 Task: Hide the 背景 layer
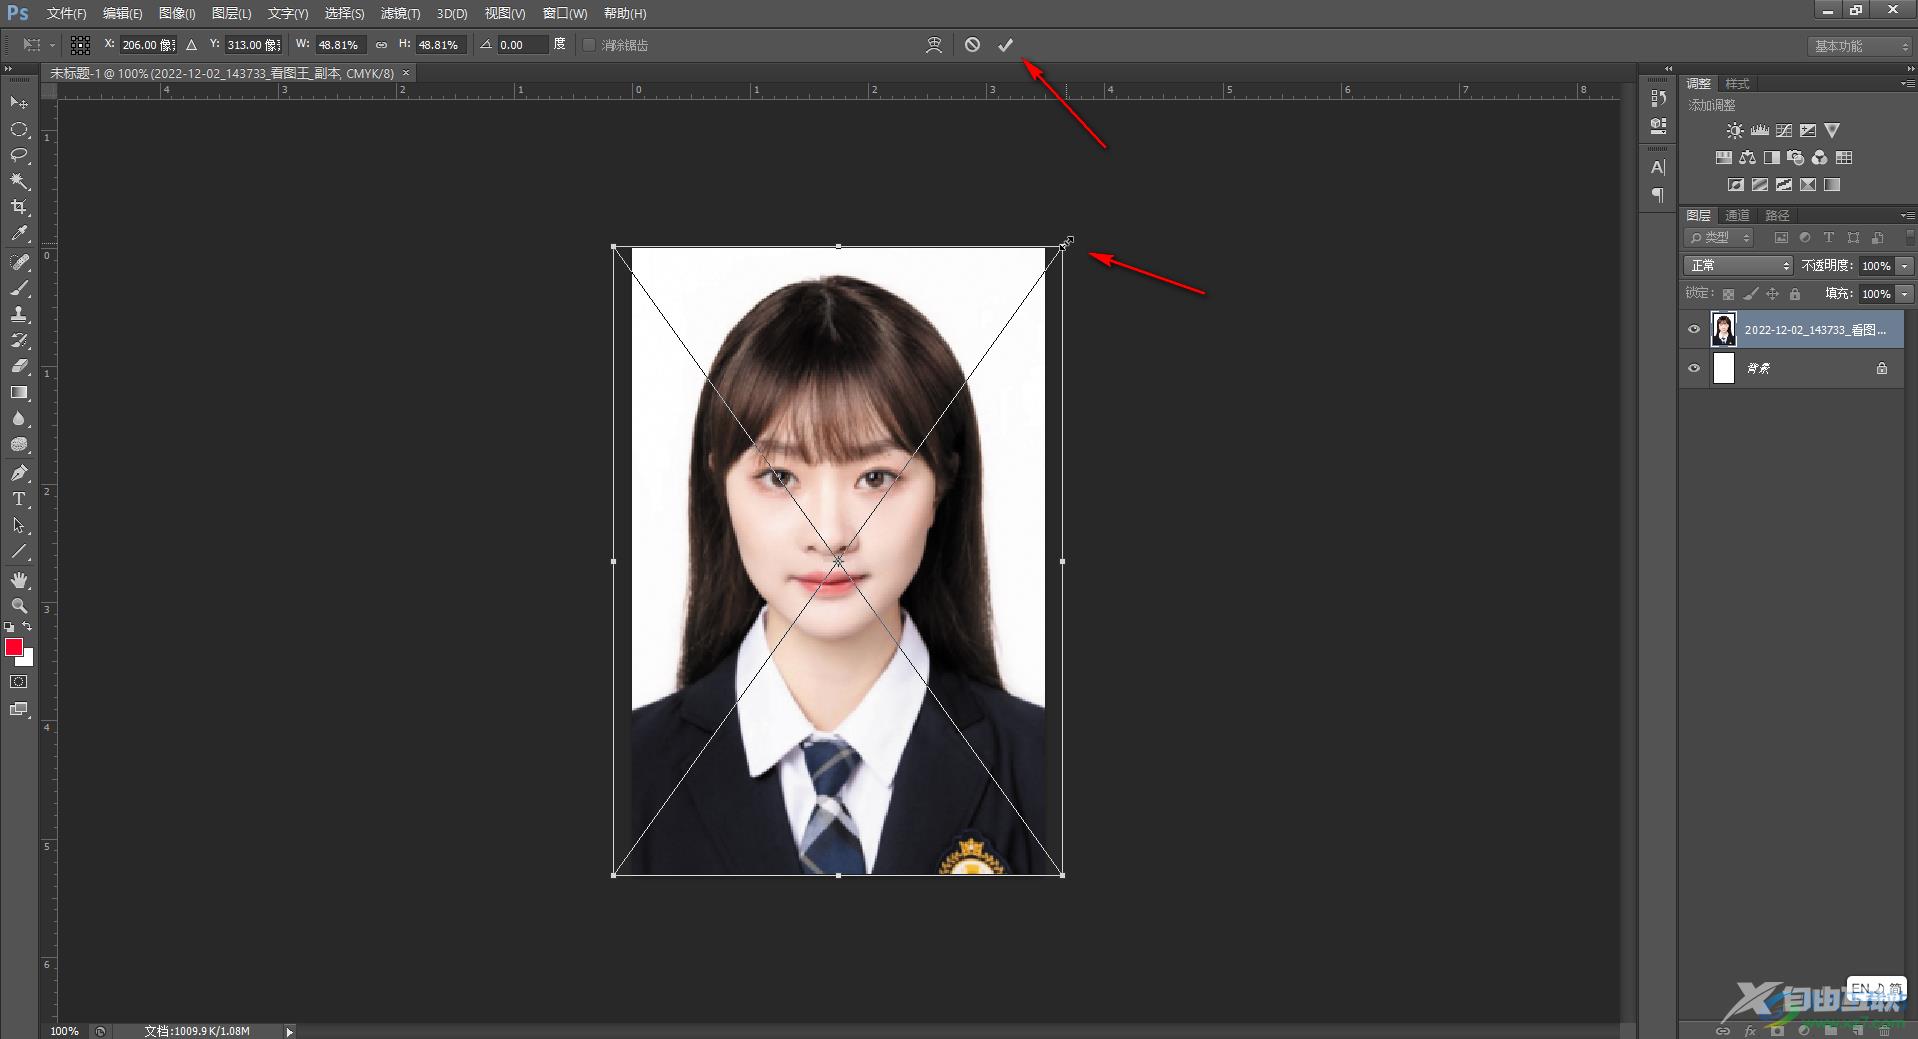tap(1693, 368)
